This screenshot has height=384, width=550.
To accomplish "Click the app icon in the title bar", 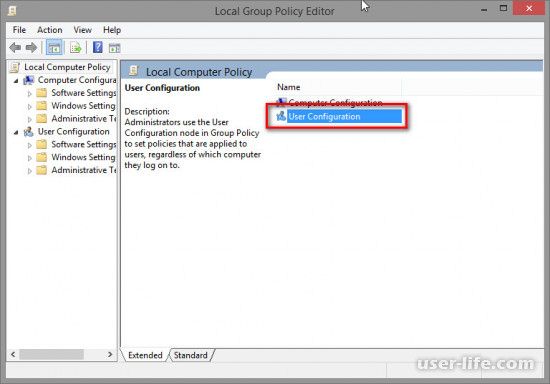I will click(12, 11).
